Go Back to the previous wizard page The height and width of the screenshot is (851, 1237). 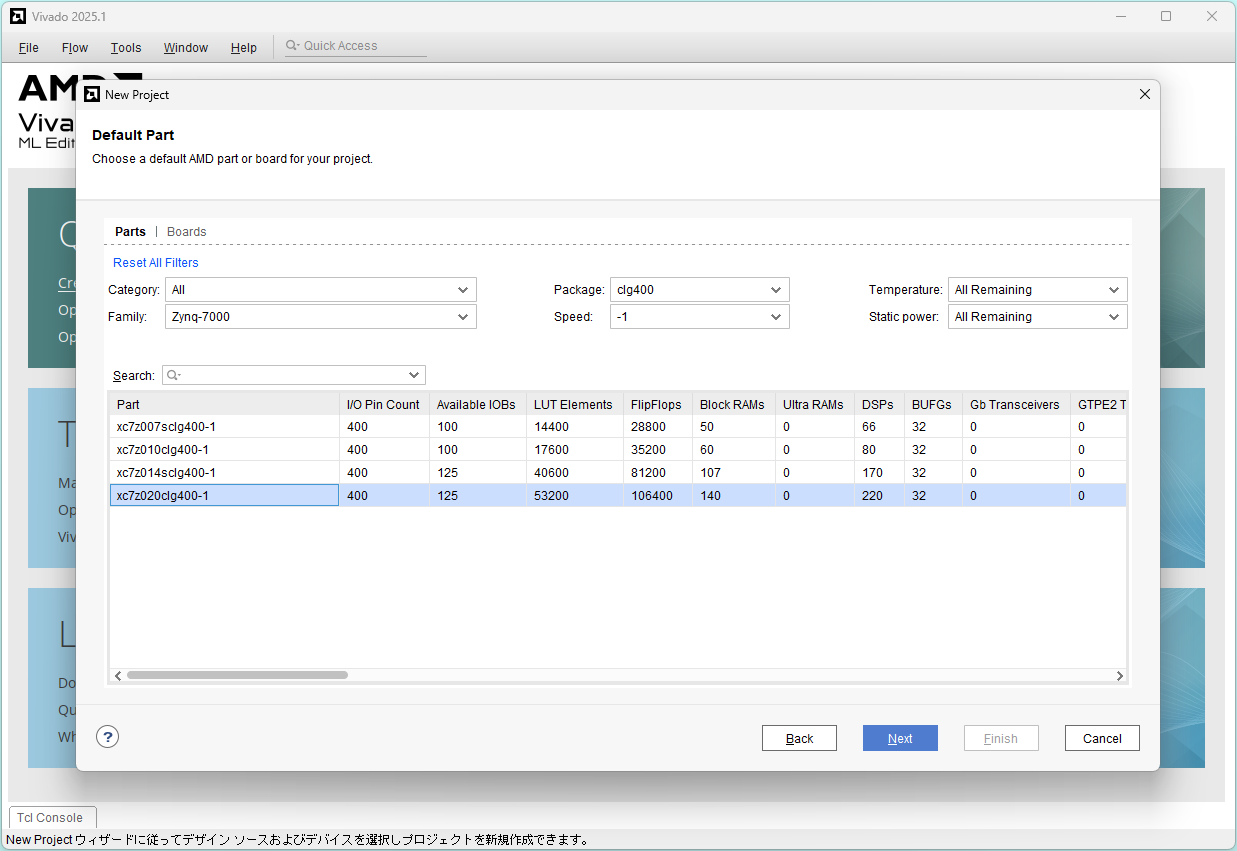799,738
